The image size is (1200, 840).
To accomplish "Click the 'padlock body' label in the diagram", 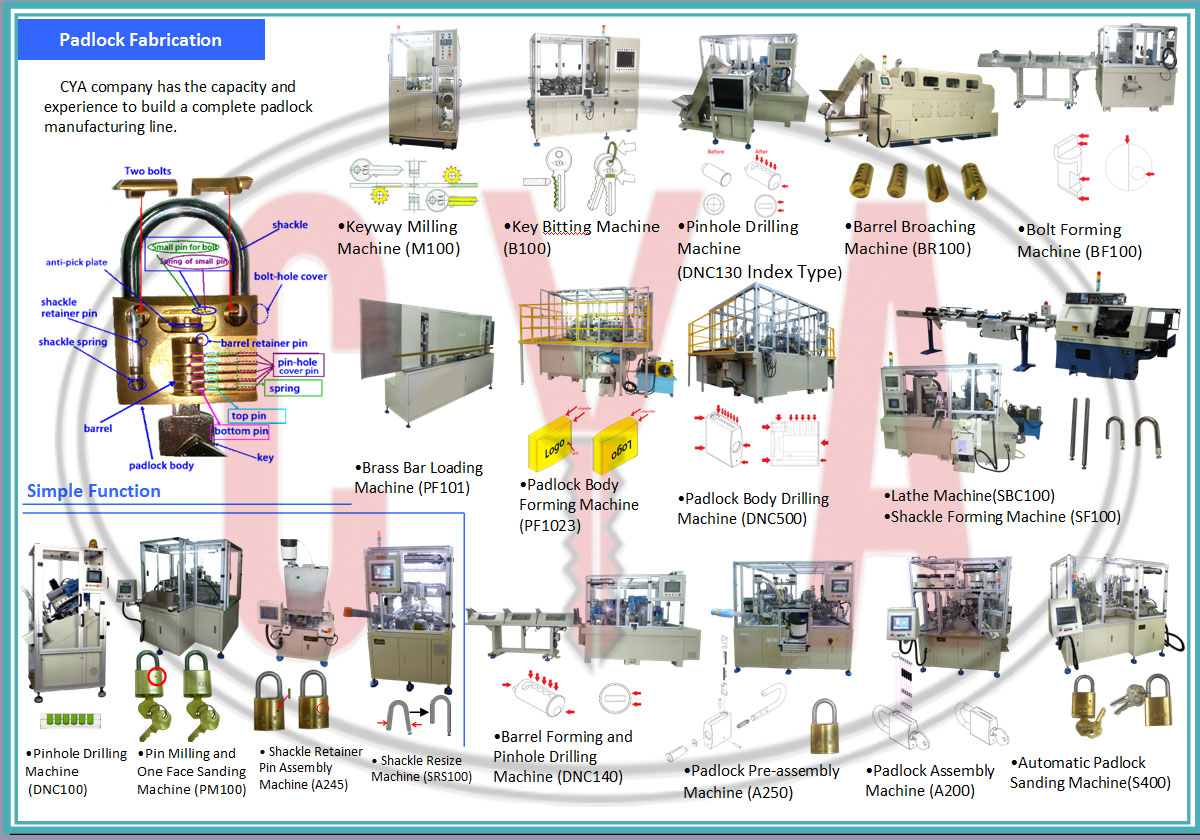I will pyautogui.click(x=161, y=465).
